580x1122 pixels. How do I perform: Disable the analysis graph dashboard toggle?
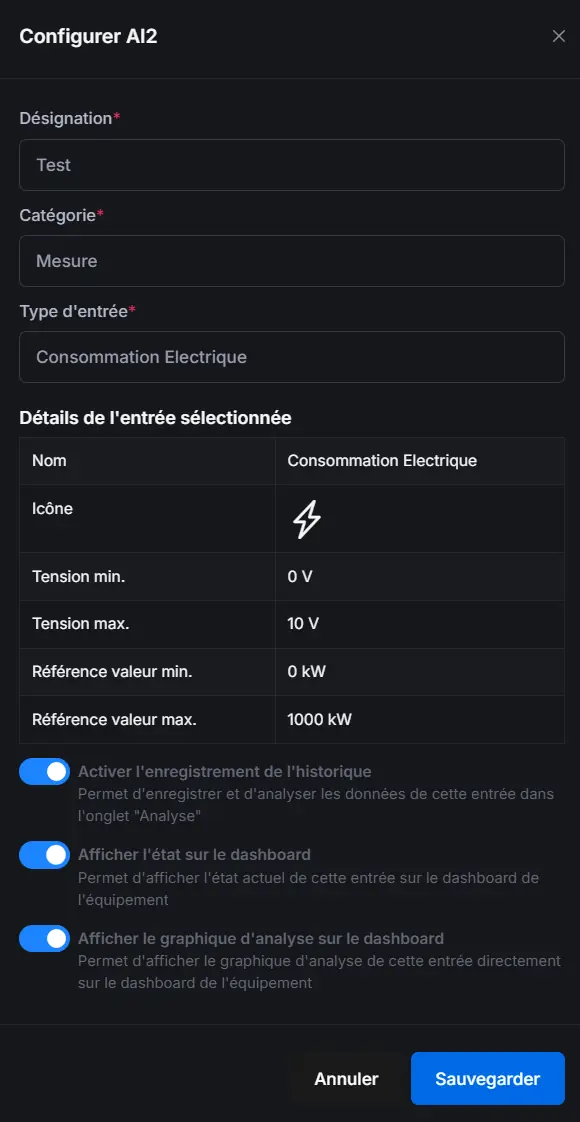click(x=43, y=938)
